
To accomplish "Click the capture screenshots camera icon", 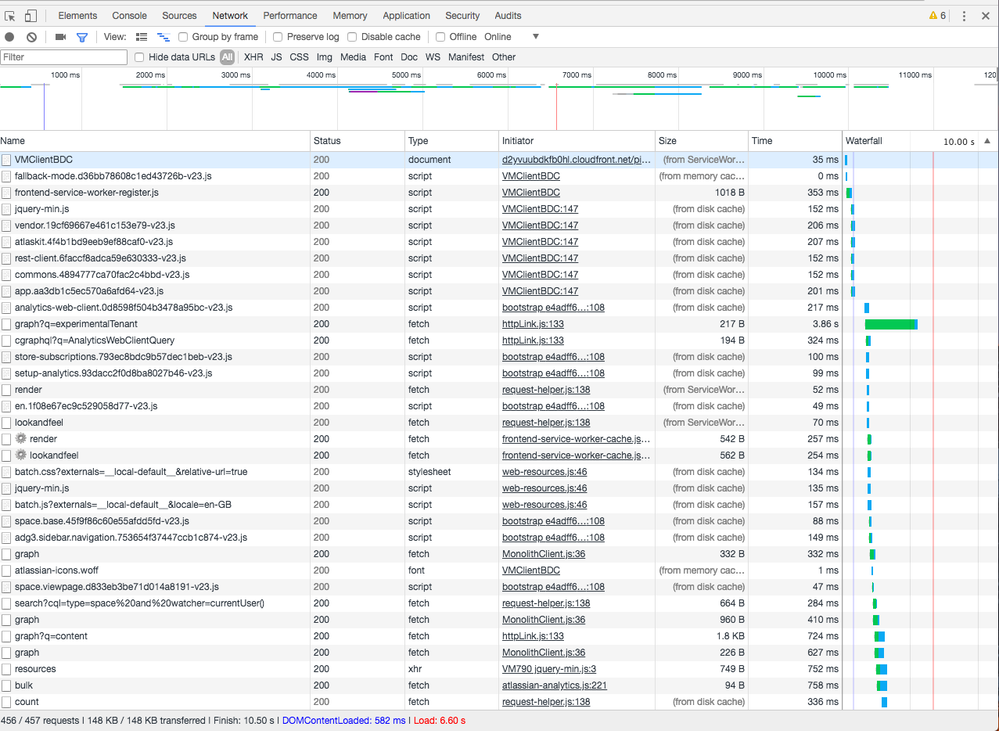I will (60, 37).
